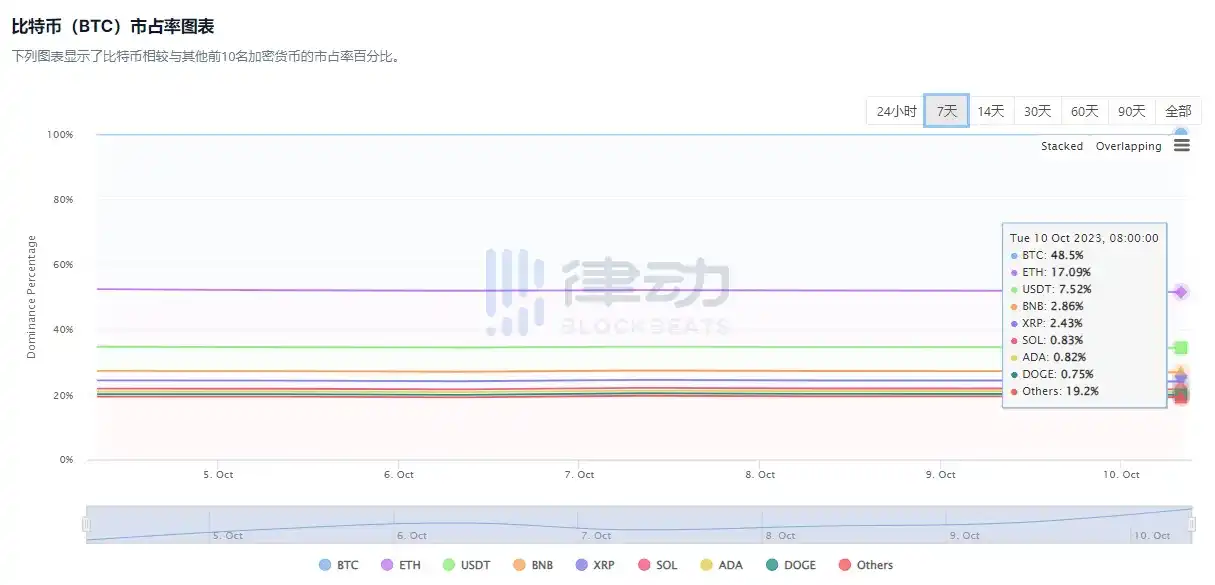The height and width of the screenshot is (585, 1215).
Task: Toggle BTC series in the legend
Action: 338,565
